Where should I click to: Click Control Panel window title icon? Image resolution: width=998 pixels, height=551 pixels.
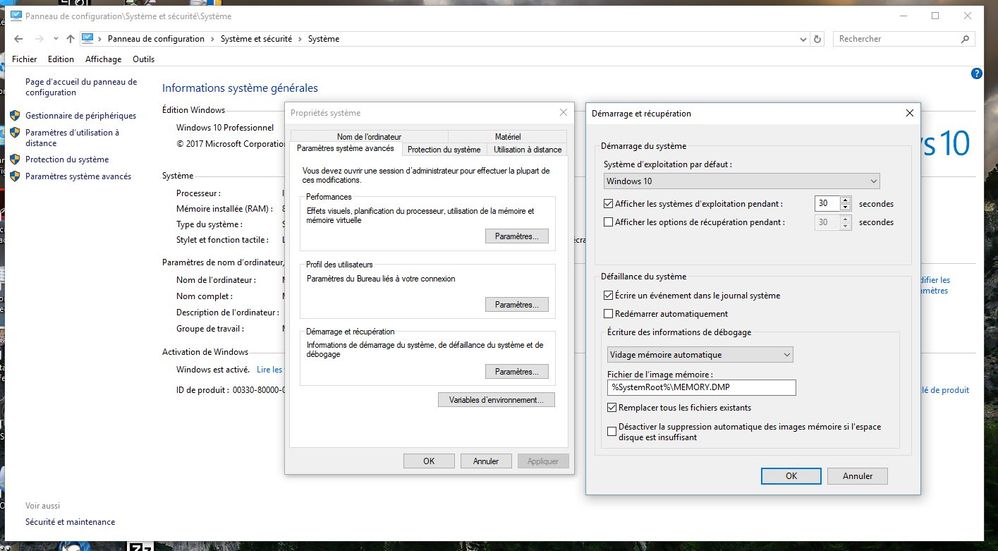[x=16, y=16]
